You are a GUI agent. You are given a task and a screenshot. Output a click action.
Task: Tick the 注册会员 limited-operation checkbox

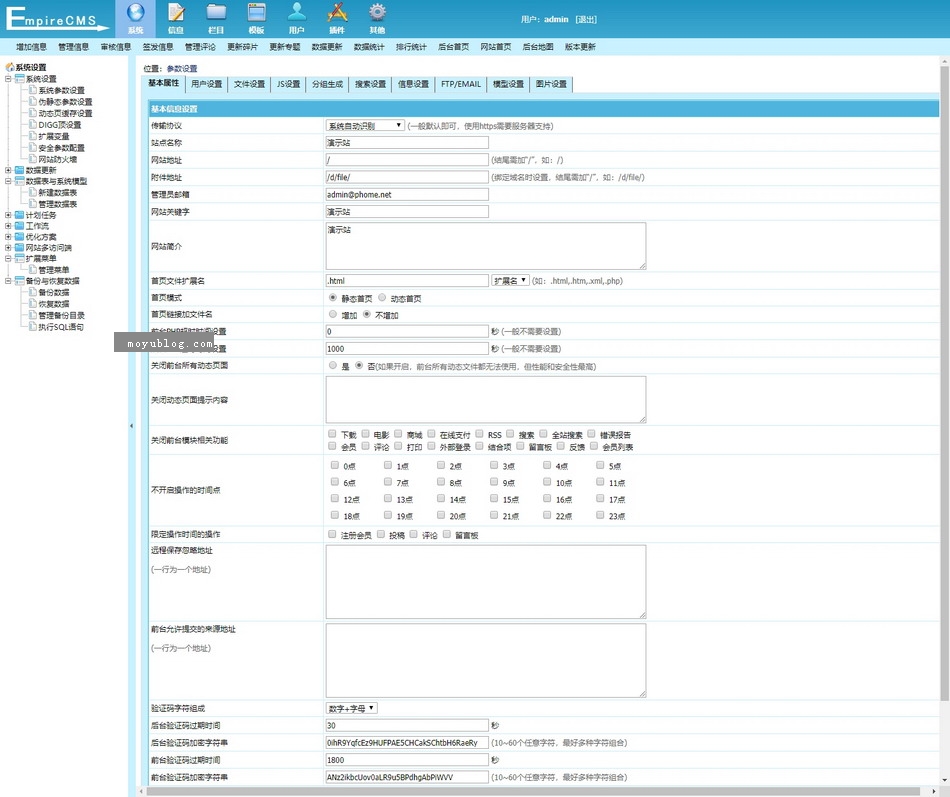point(332,534)
